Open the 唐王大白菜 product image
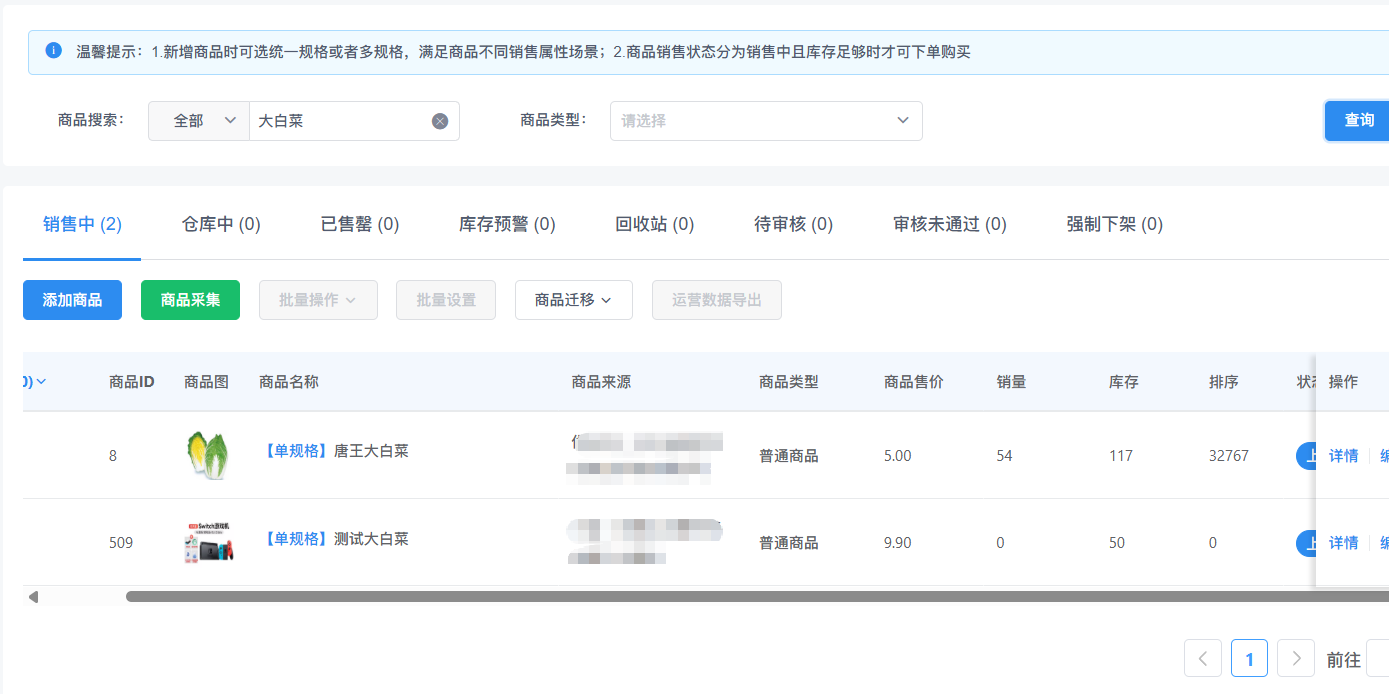Screen dimensions: 1389x694 point(207,455)
